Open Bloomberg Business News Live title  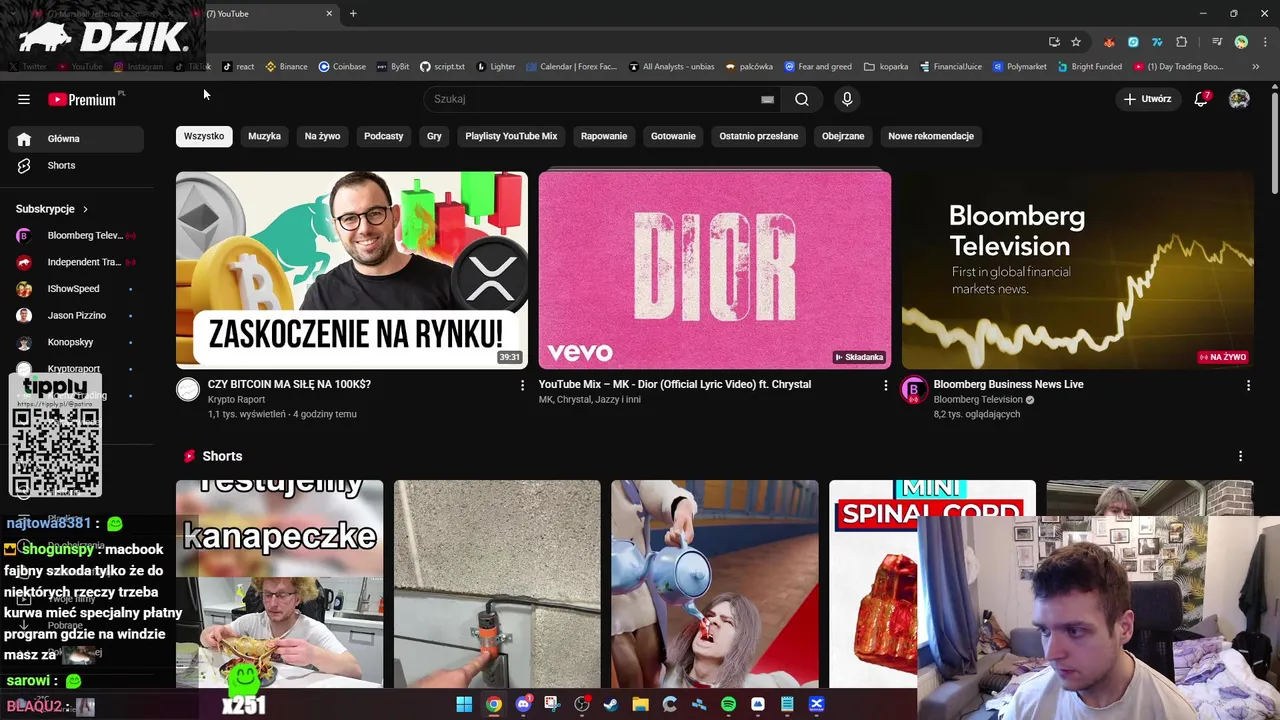point(1008,384)
